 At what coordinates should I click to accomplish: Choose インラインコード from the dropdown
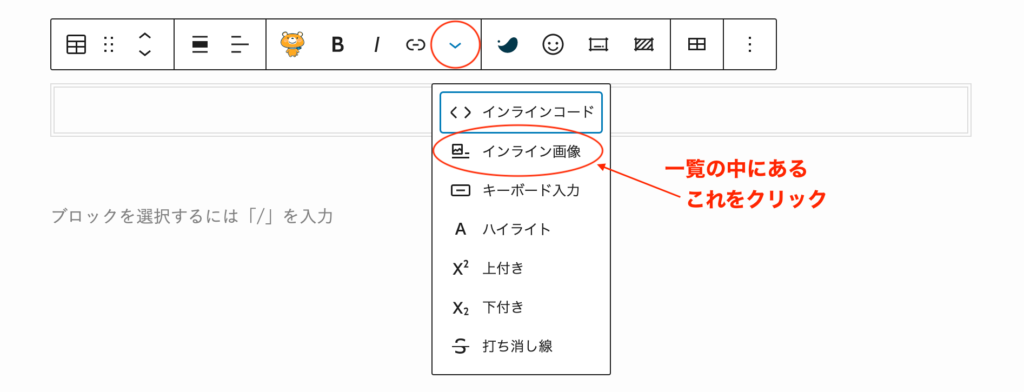click(x=521, y=112)
